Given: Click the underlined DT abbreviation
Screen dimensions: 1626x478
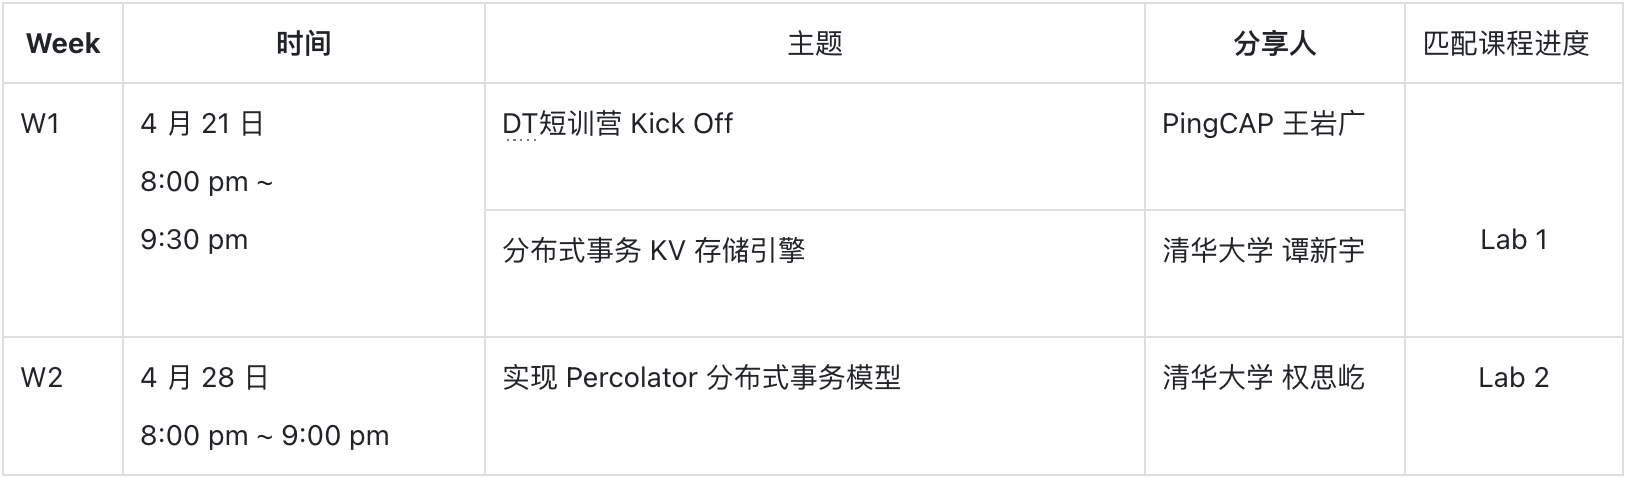Looking at the screenshot, I should tap(520, 125).
